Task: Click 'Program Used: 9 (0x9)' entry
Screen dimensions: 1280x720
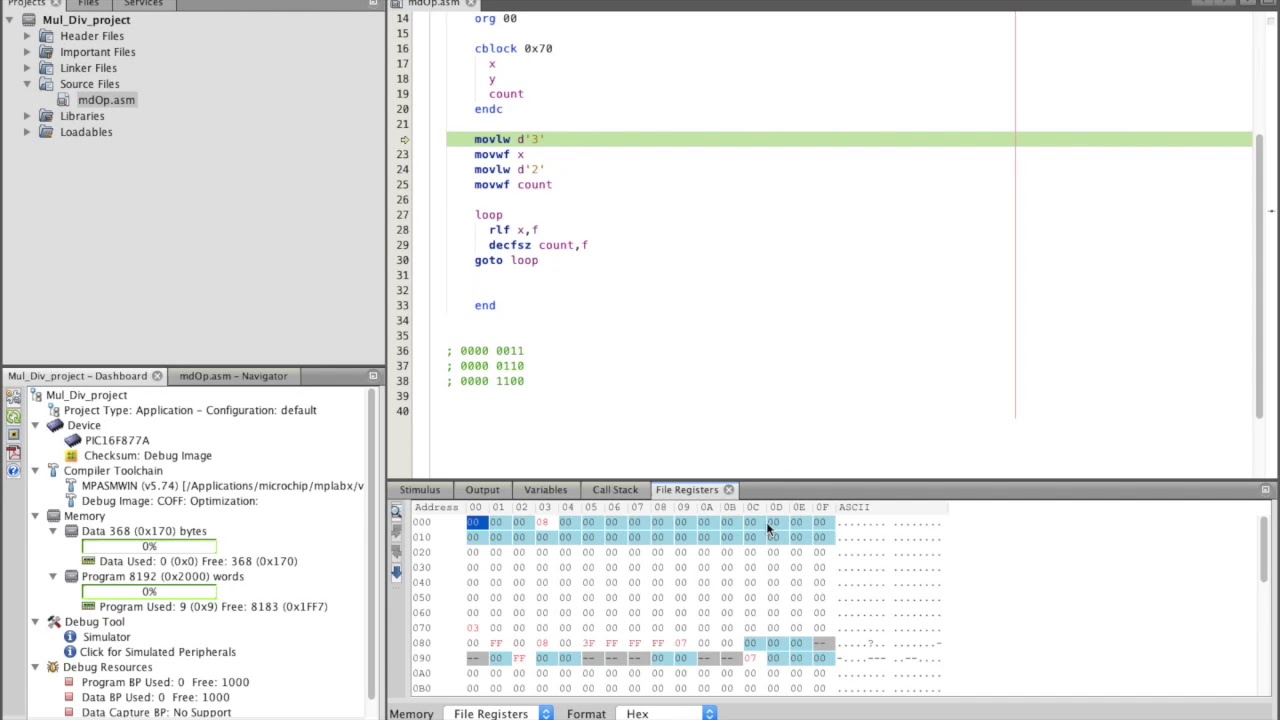Action: tap(213, 607)
